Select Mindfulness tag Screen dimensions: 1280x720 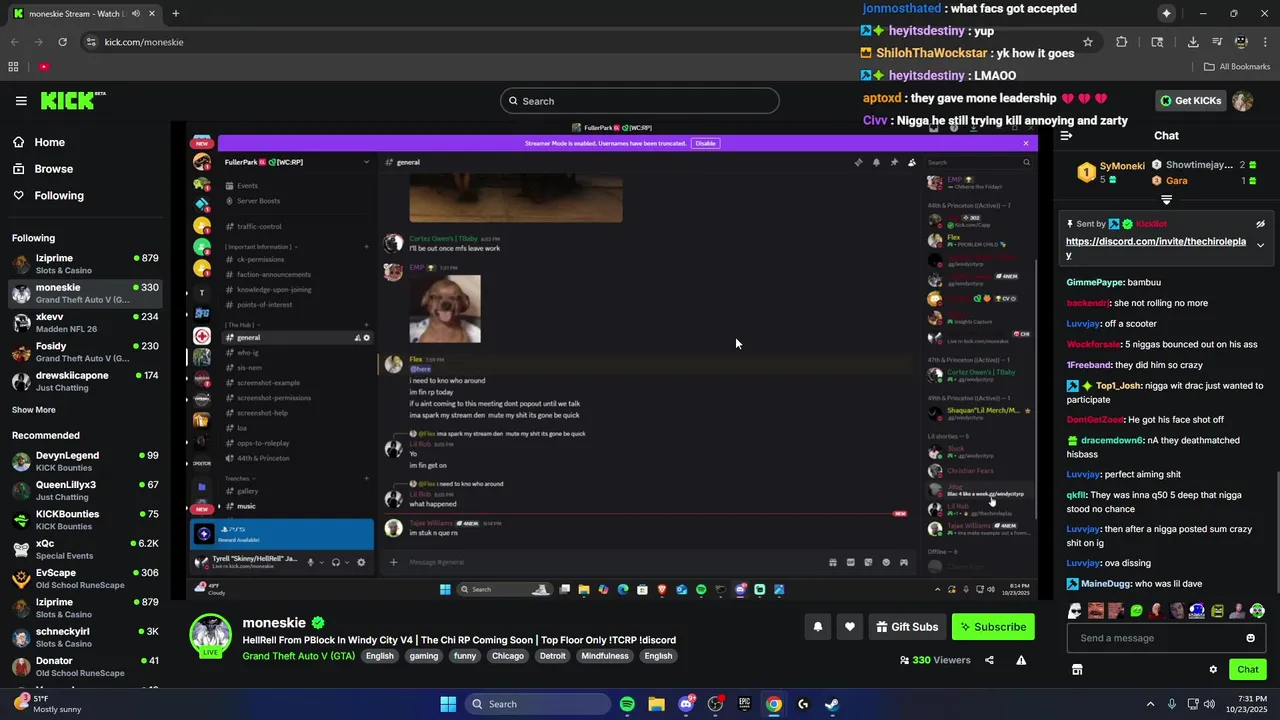605,656
